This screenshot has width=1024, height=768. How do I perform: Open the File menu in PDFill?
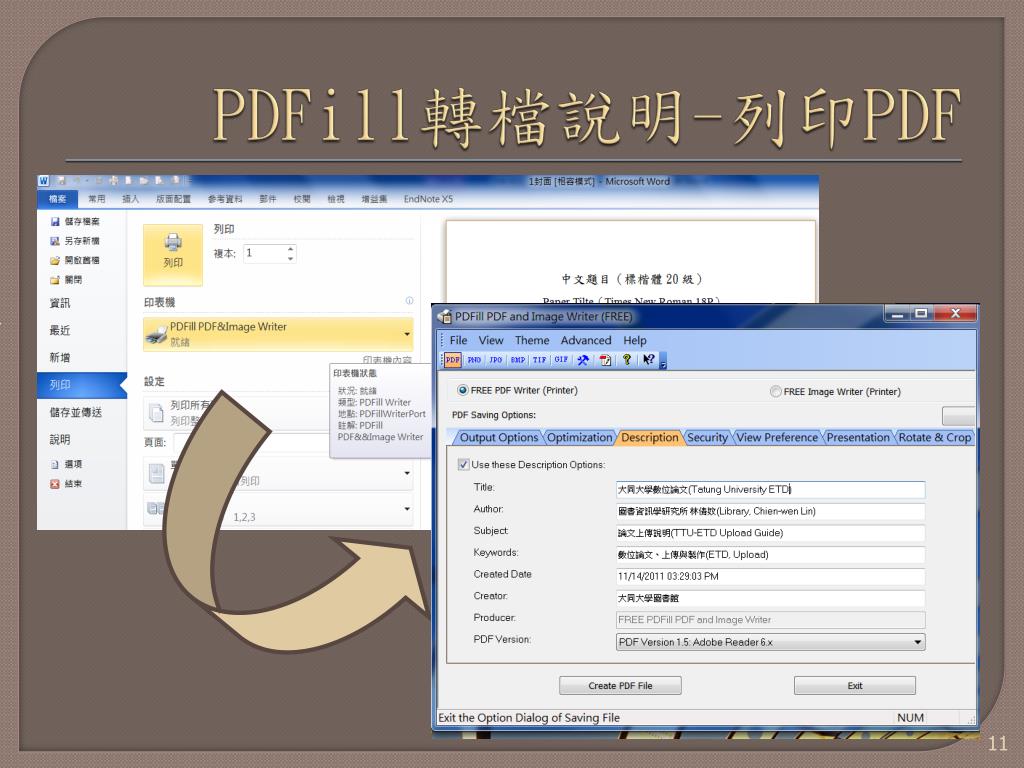458,340
